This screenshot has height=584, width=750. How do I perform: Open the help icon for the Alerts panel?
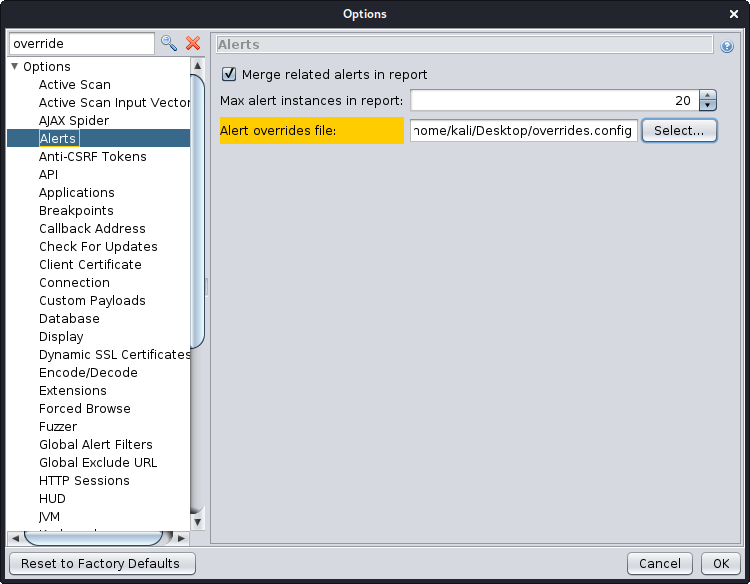727,46
